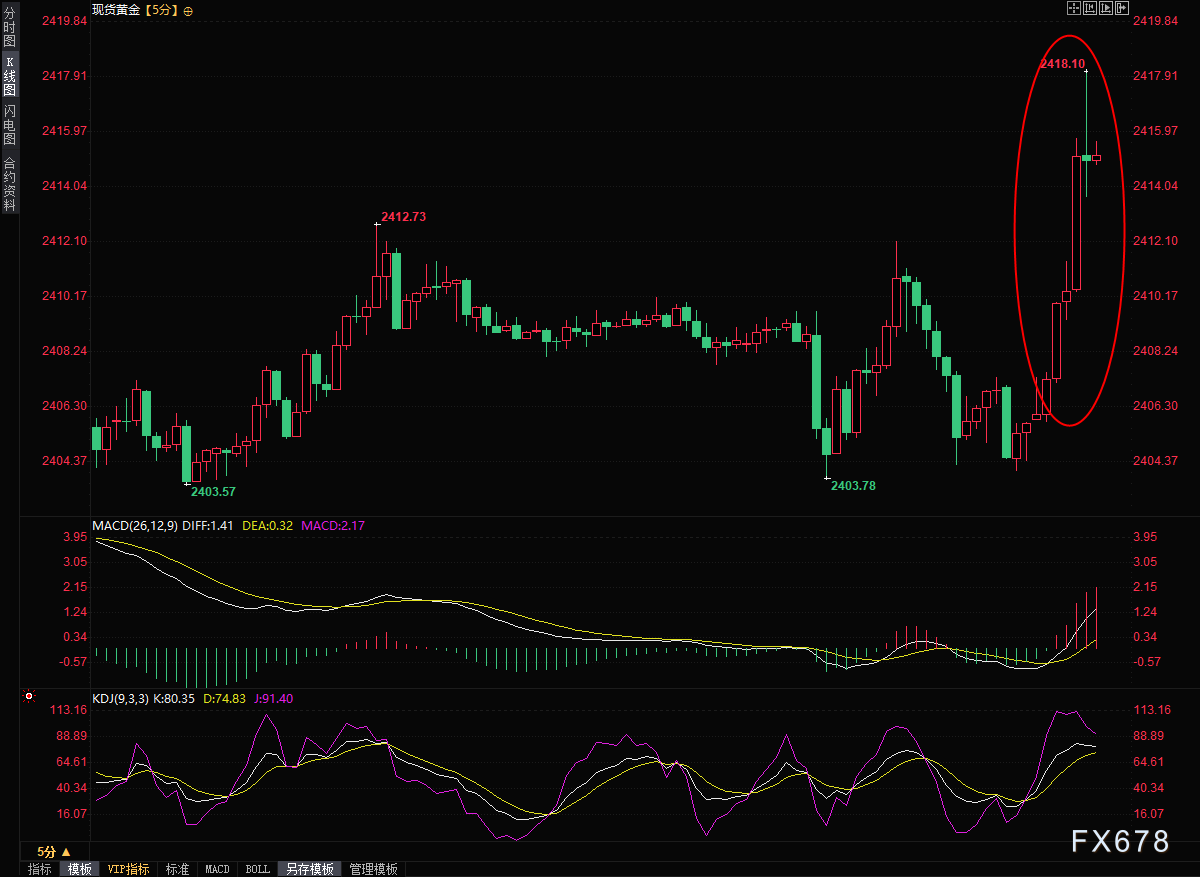Open the 闪电图 side tab
Image resolution: width=1200 pixels, height=877 pixels.
coord(9,125)
